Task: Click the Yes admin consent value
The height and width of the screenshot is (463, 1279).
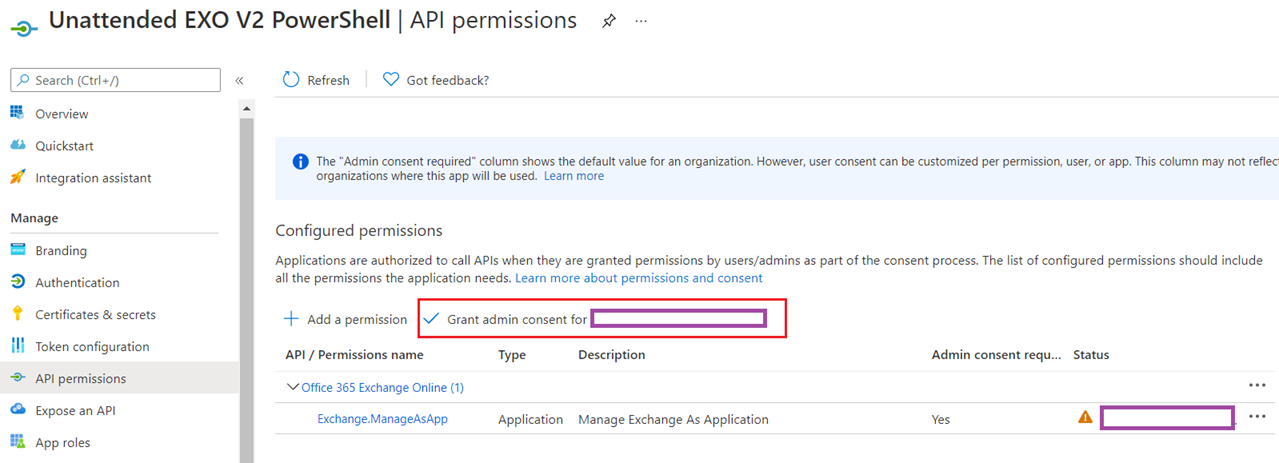Action: tap(941, 420)
